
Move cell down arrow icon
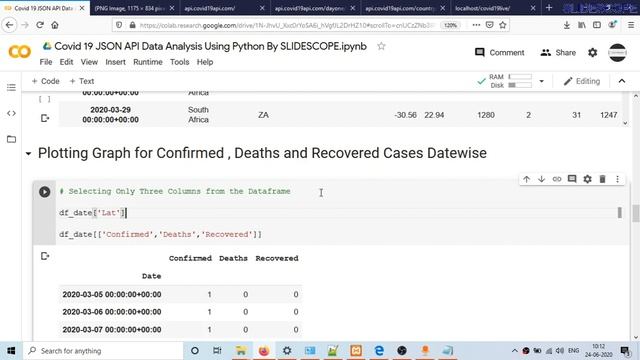(x=542, y=179)
